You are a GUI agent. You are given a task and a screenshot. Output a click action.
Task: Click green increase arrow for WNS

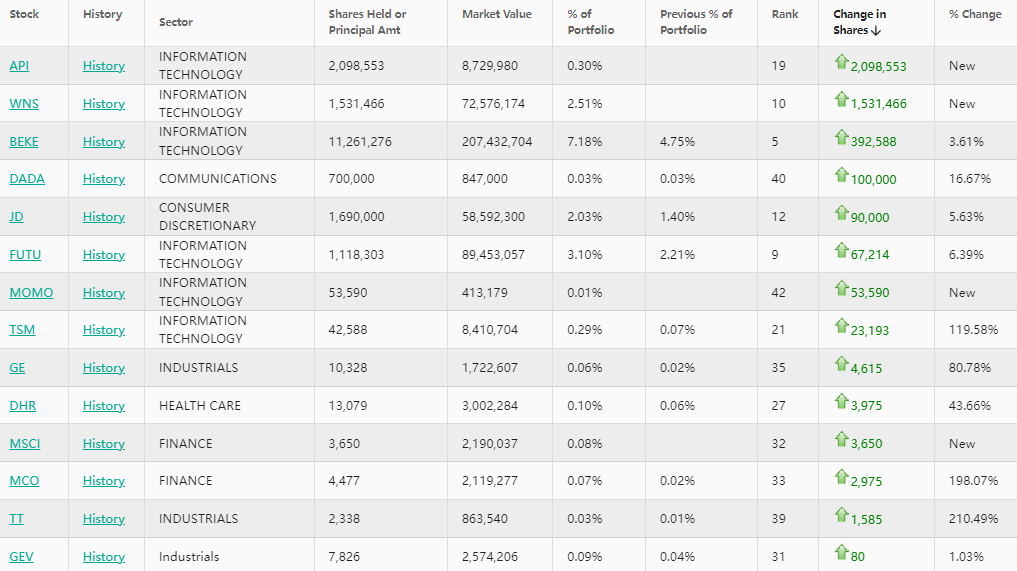841,100
